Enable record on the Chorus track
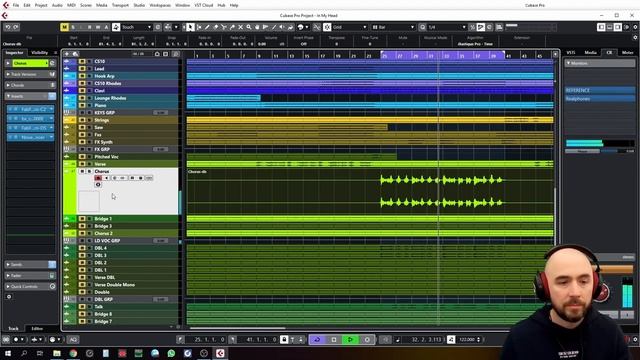The image size is (640, 360). (98, 178)
